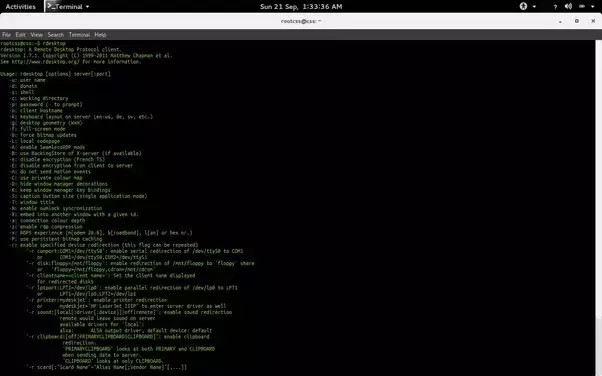Click the '-u: user name' option line

(x=28, y=80)
